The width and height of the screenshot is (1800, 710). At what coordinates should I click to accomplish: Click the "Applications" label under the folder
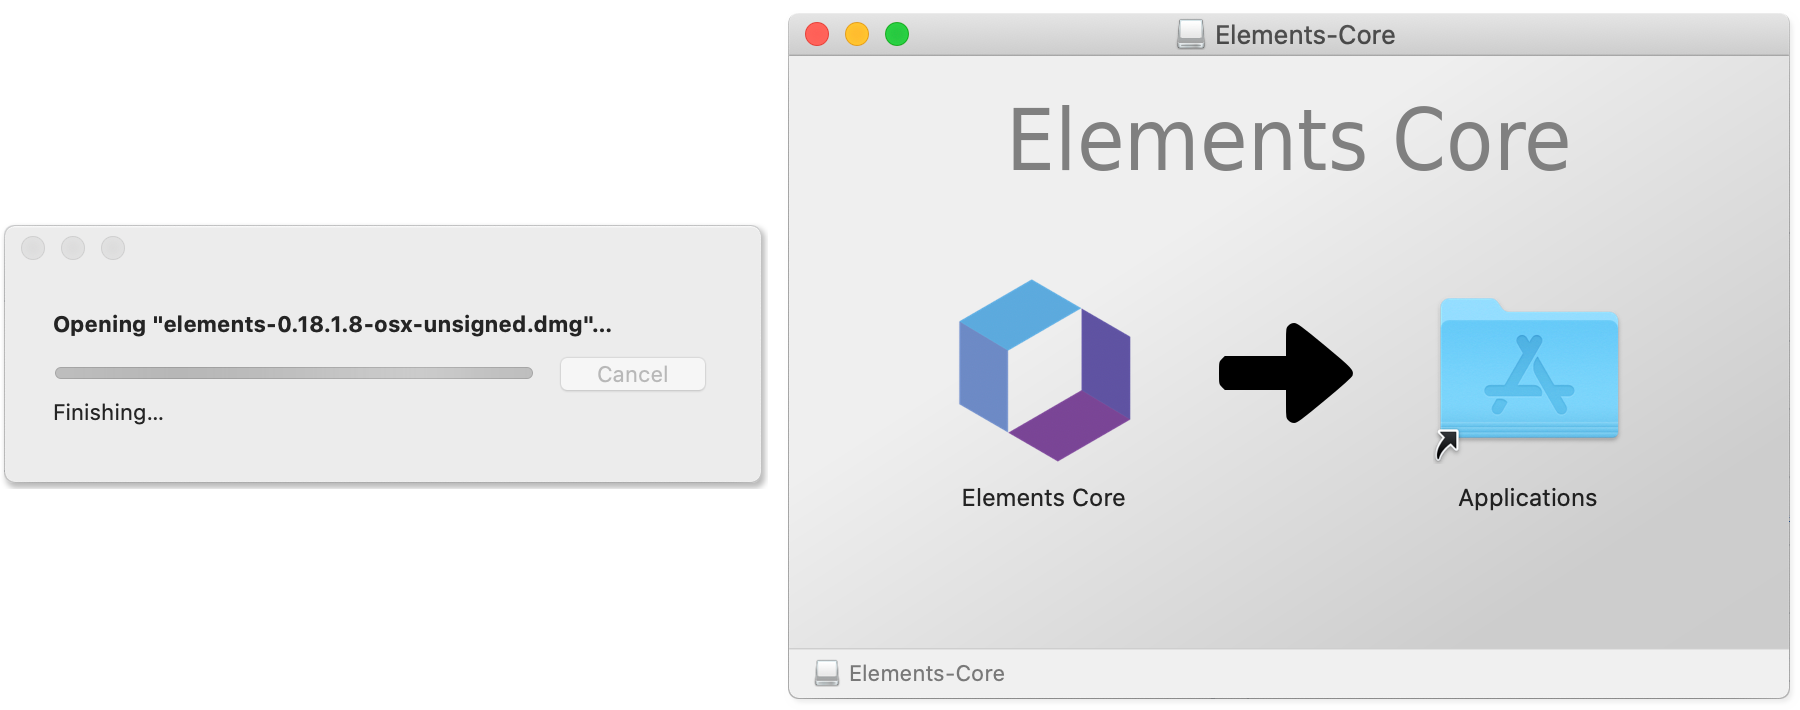pyautogui.click(x=1527, y=498)
